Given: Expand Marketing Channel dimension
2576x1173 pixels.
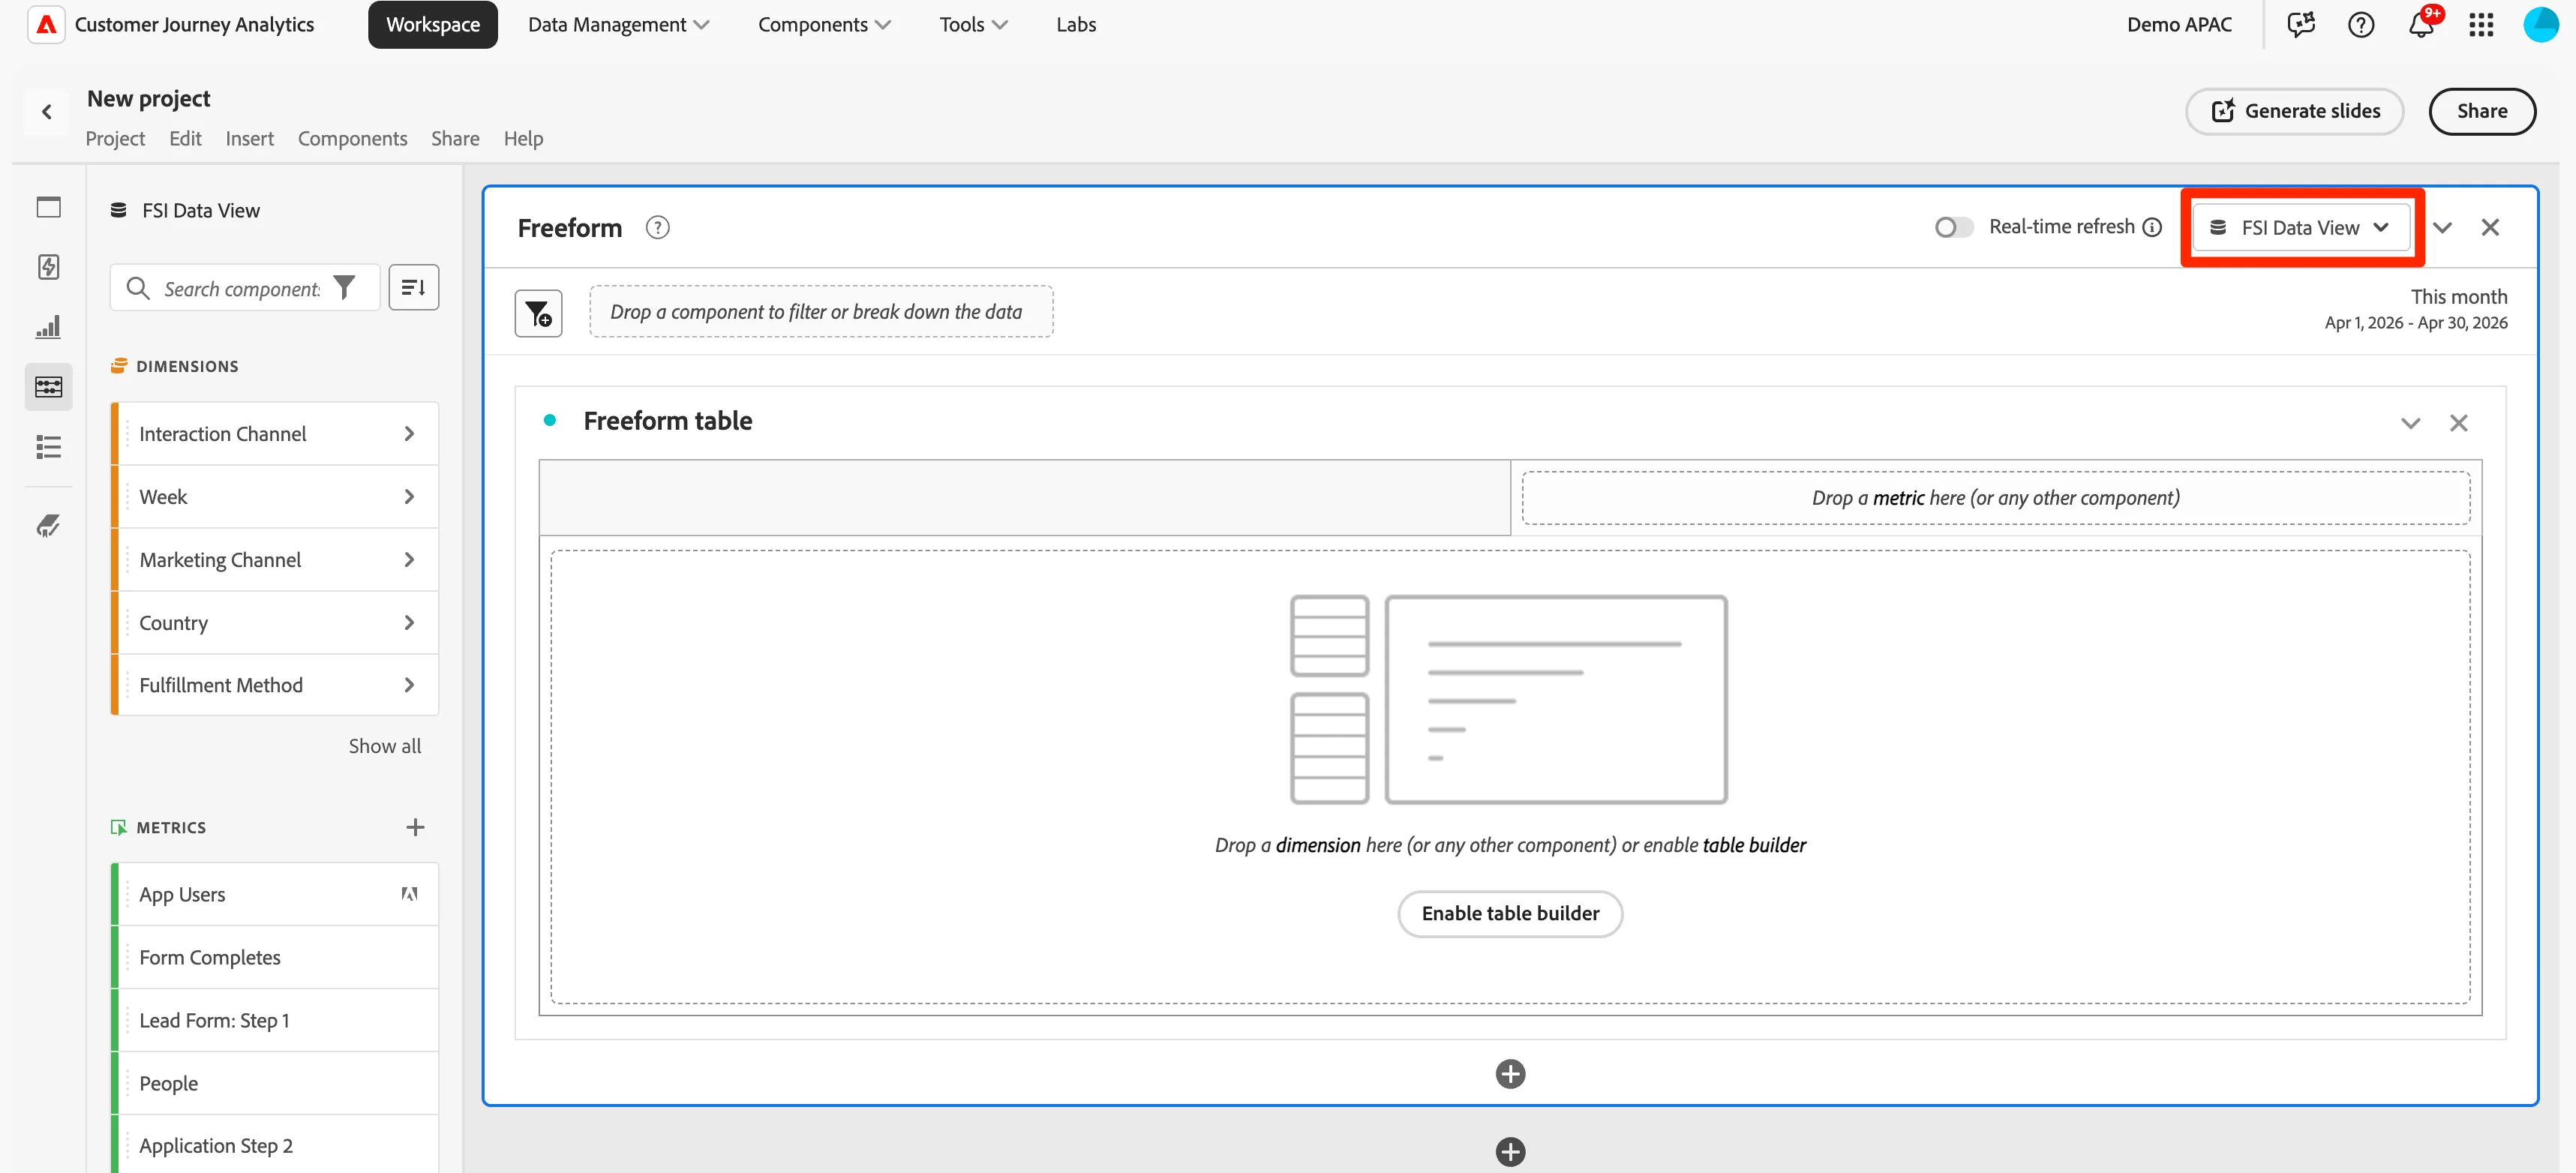Looking at the screenshot, I should (x=409, y=560).
